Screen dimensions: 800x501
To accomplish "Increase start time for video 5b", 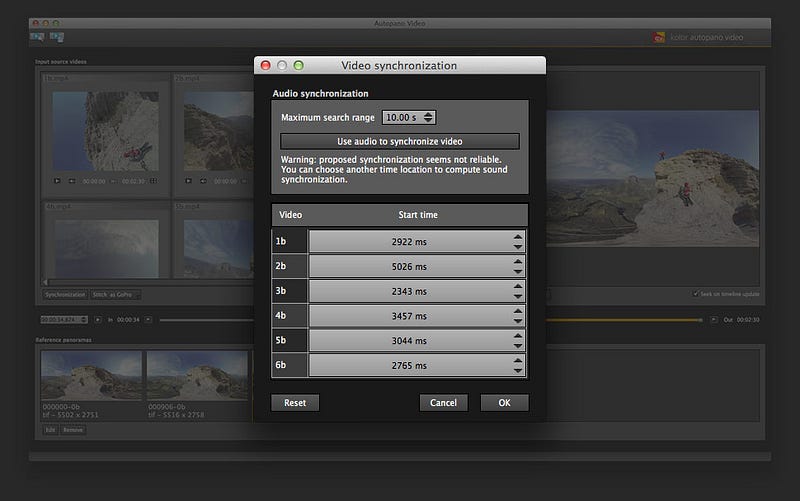I will click(518, 336).
